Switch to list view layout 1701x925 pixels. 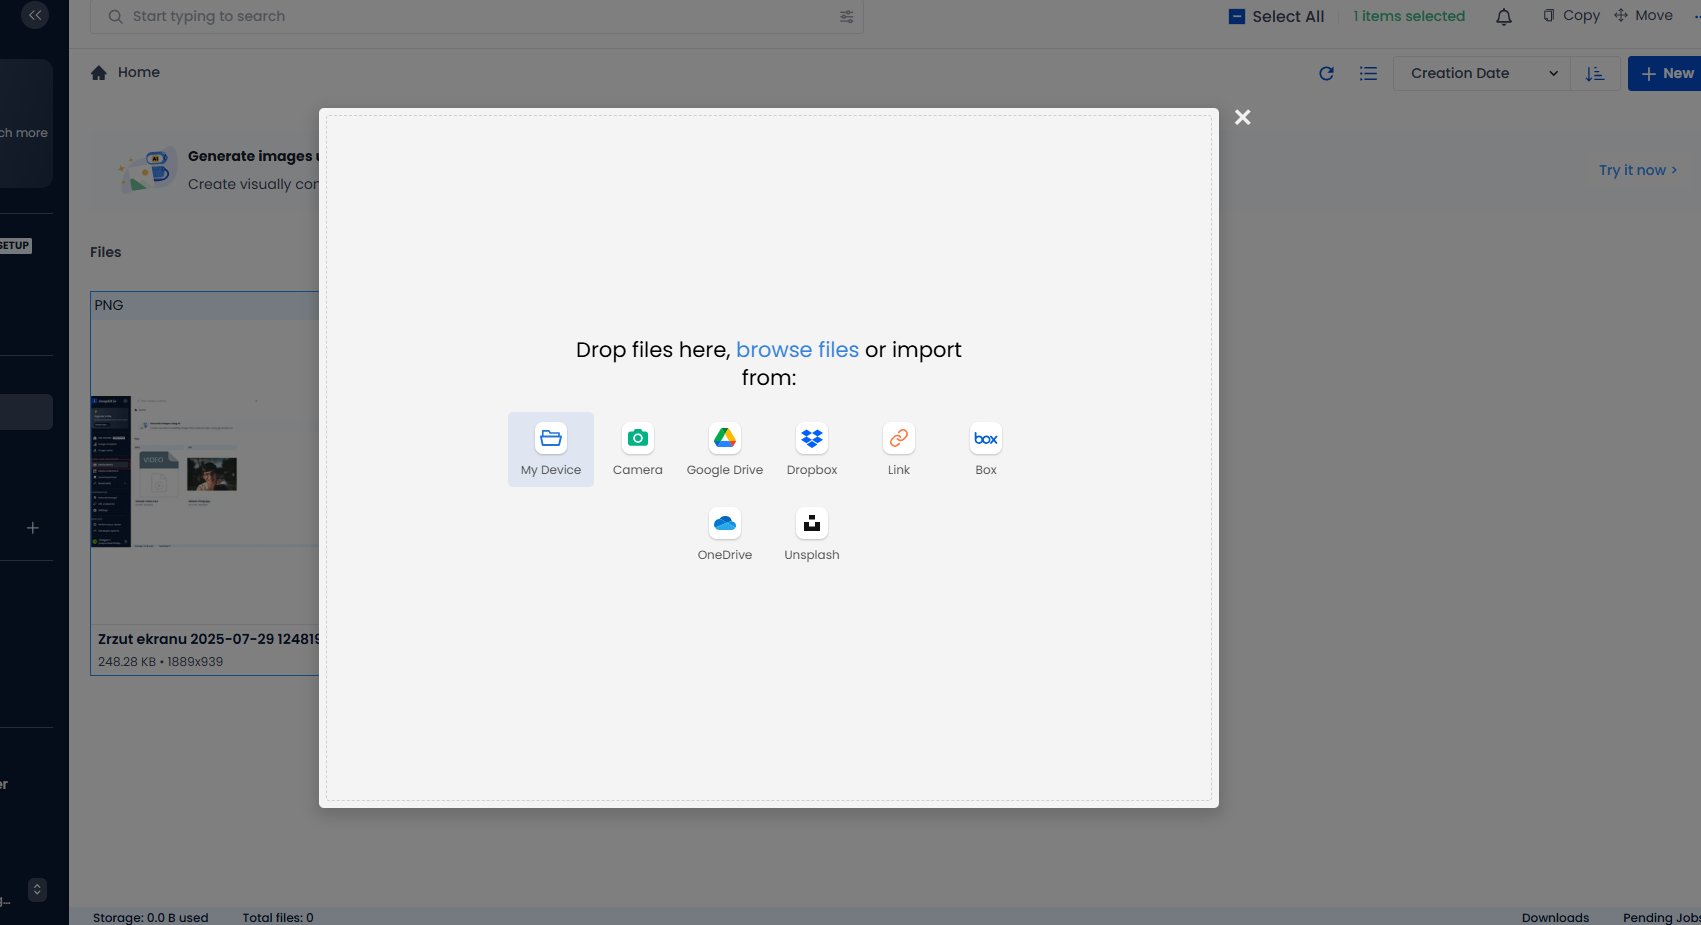(x=1368, y=73)
